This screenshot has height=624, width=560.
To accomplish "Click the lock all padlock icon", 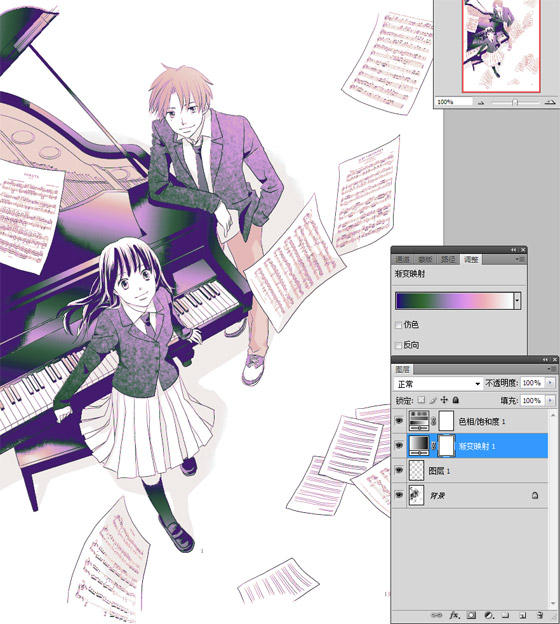I will coord(456,400).
